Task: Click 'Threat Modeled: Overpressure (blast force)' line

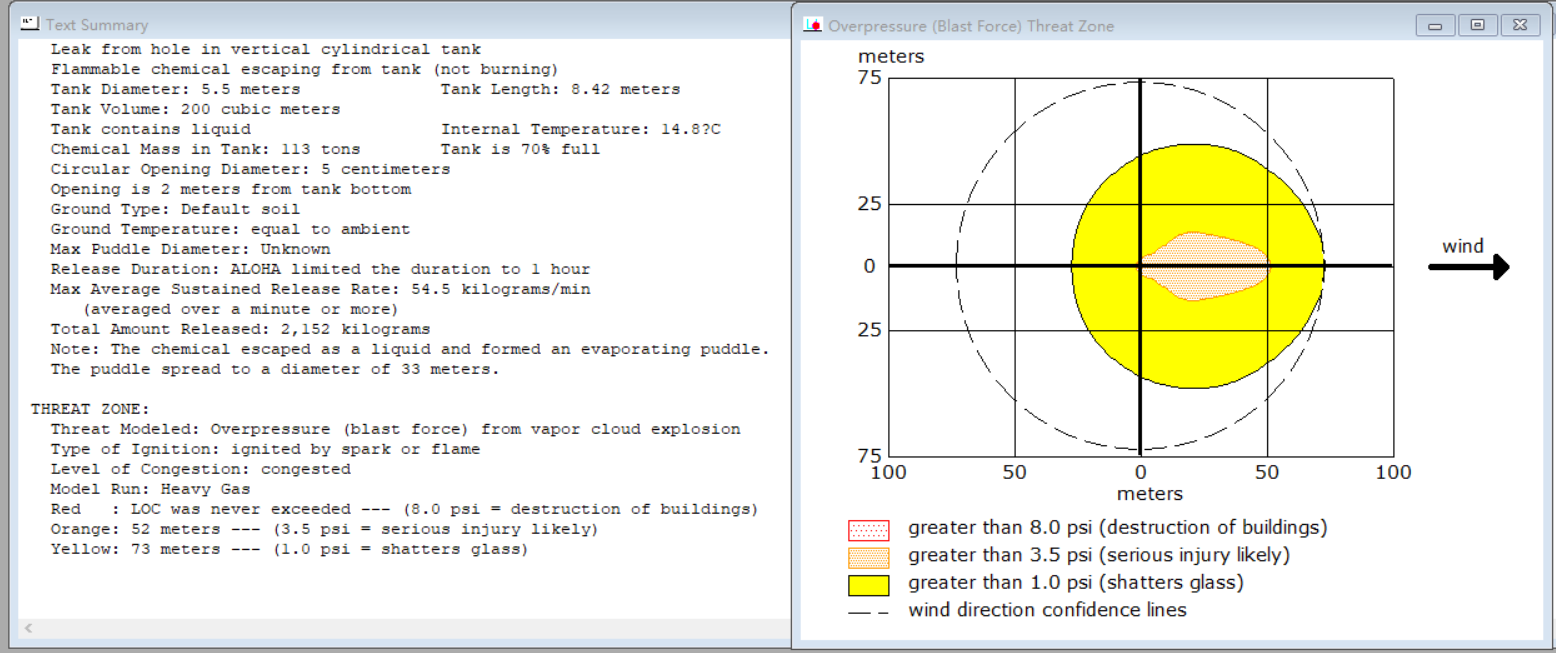Action: coord(395,429)
